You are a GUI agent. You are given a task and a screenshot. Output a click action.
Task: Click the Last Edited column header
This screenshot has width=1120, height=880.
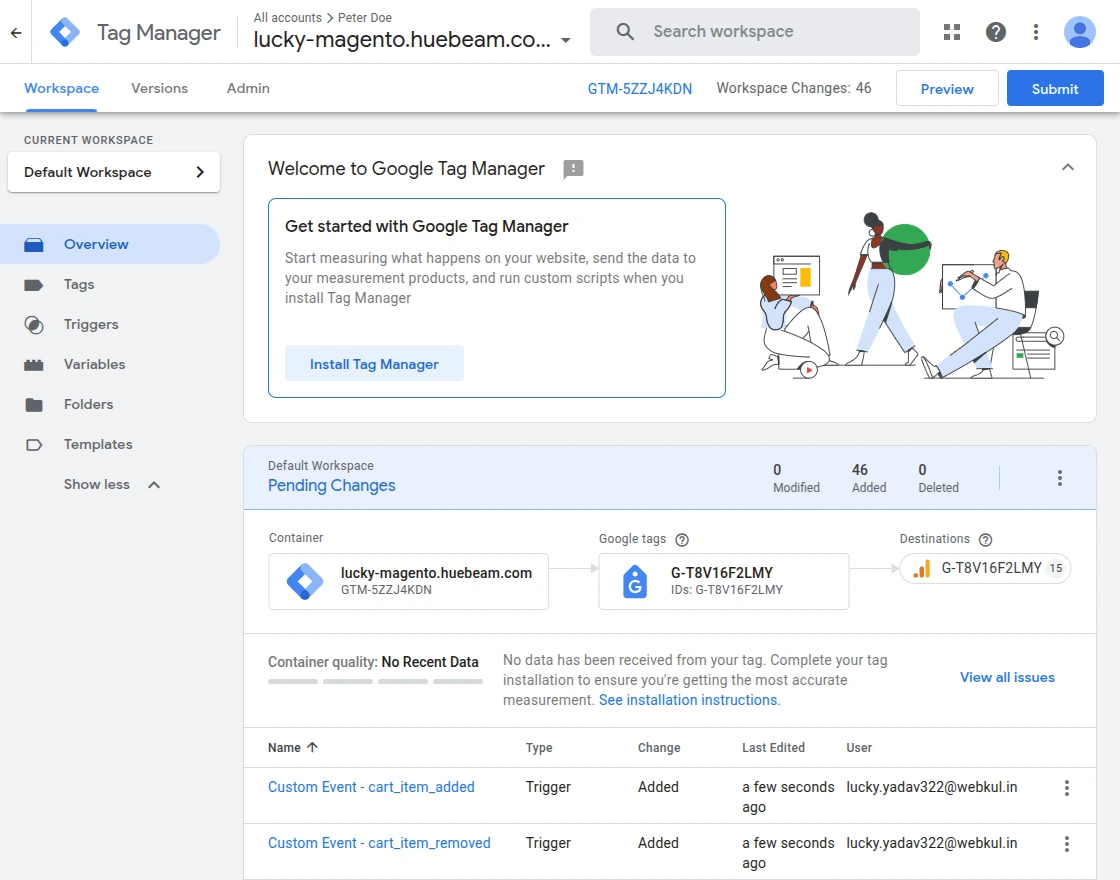coord(773,748)
